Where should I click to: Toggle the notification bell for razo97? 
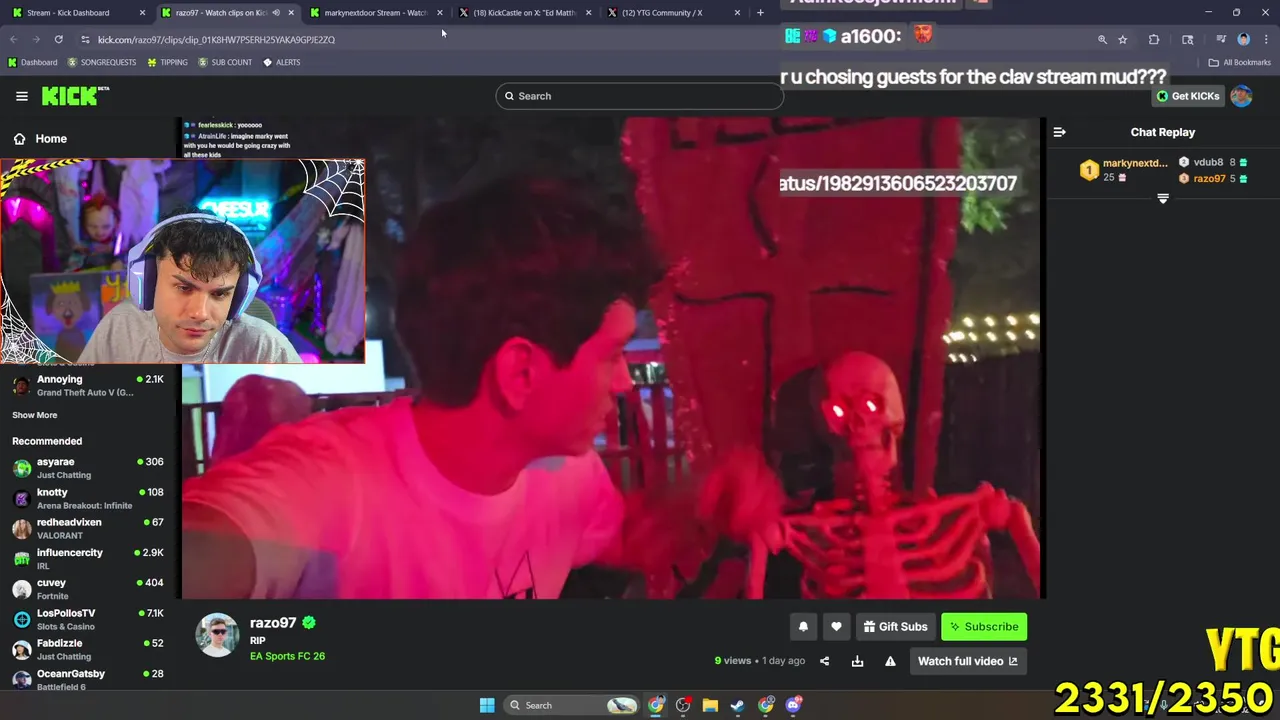coord(803,627)
